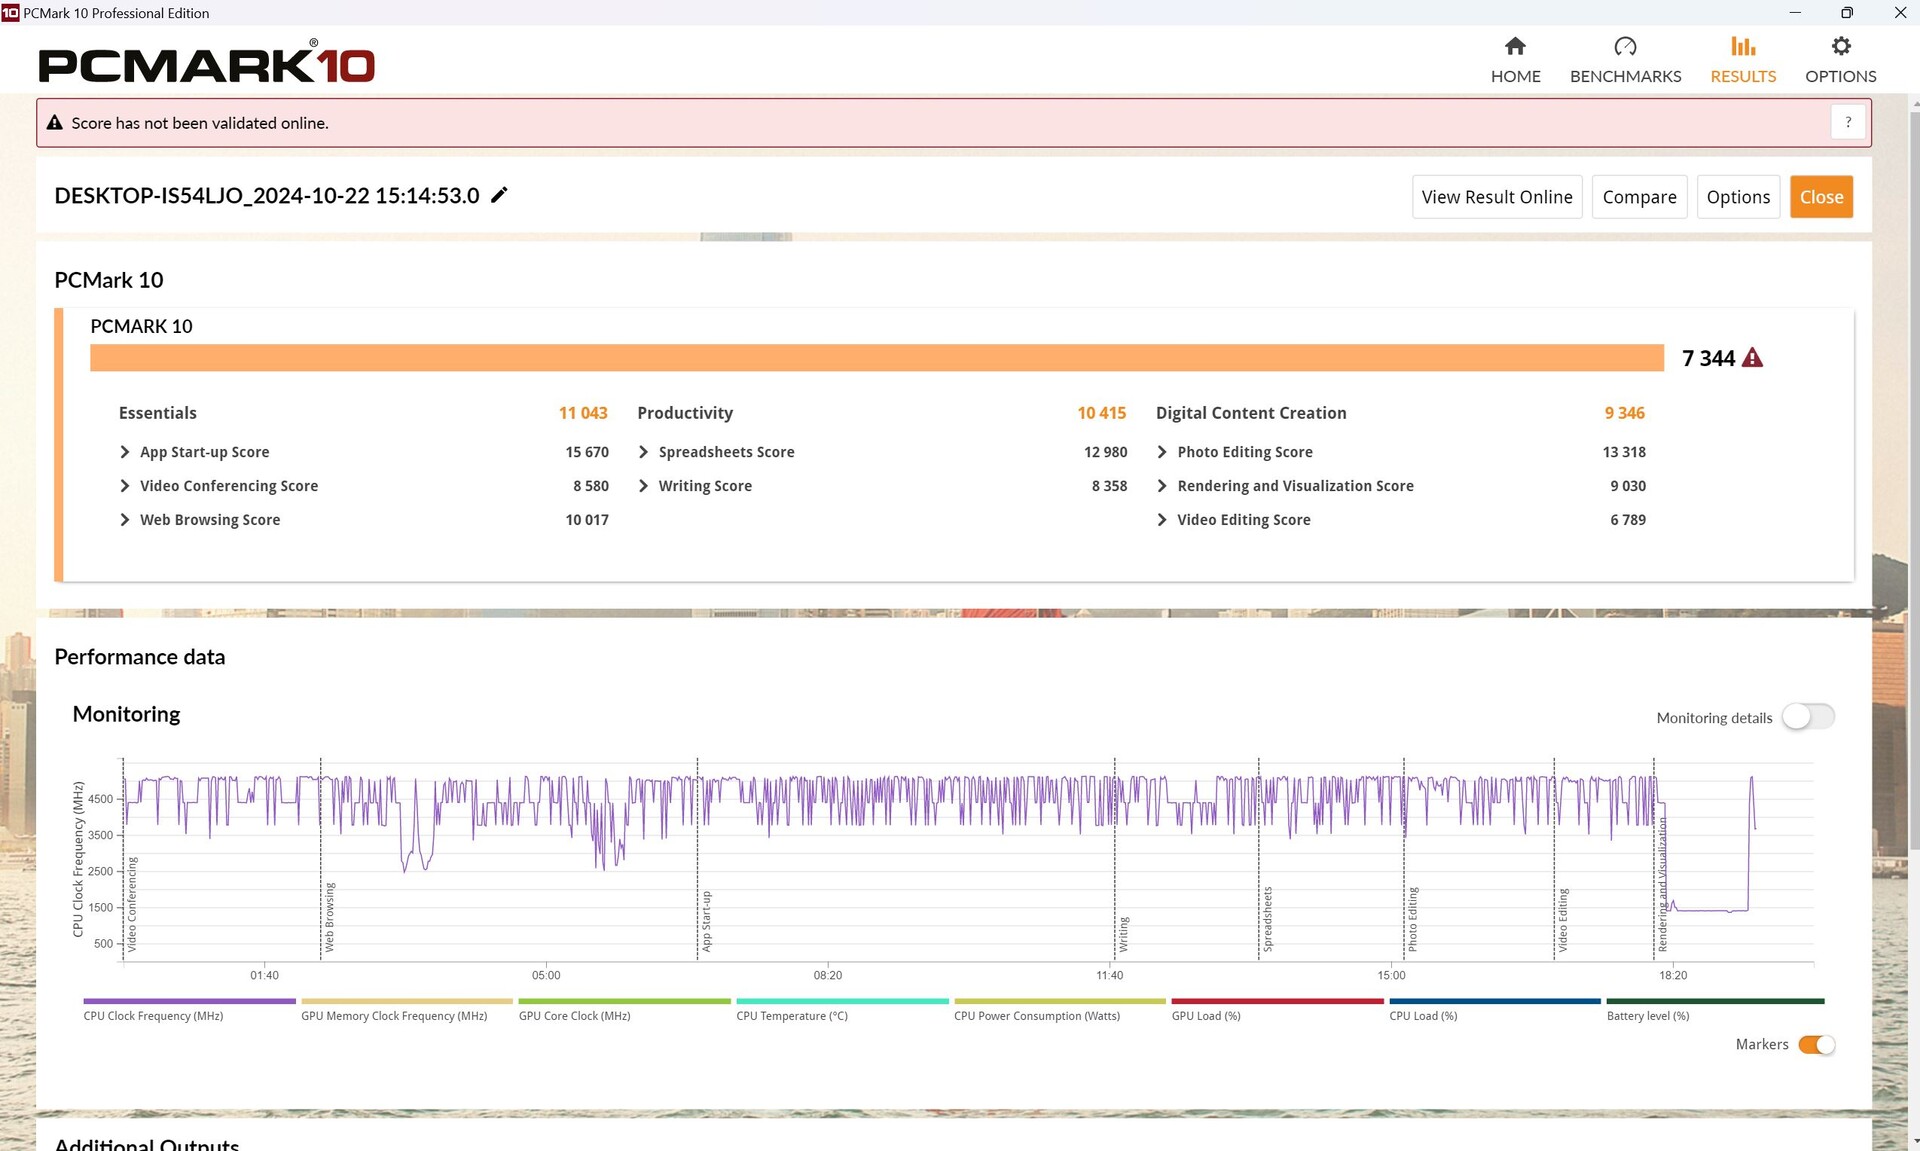
Task: Click the Home house icon
Action: click(x=1515, y=46)
